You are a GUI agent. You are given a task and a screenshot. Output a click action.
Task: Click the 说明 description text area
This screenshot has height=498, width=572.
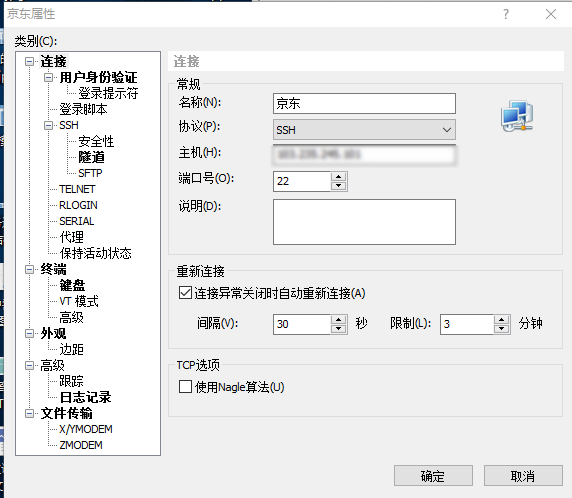[364, 222]
